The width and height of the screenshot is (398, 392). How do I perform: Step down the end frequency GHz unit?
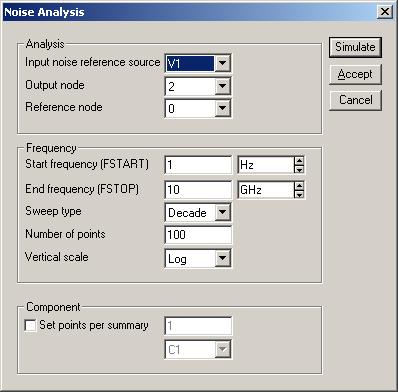[x=299, y=194]
